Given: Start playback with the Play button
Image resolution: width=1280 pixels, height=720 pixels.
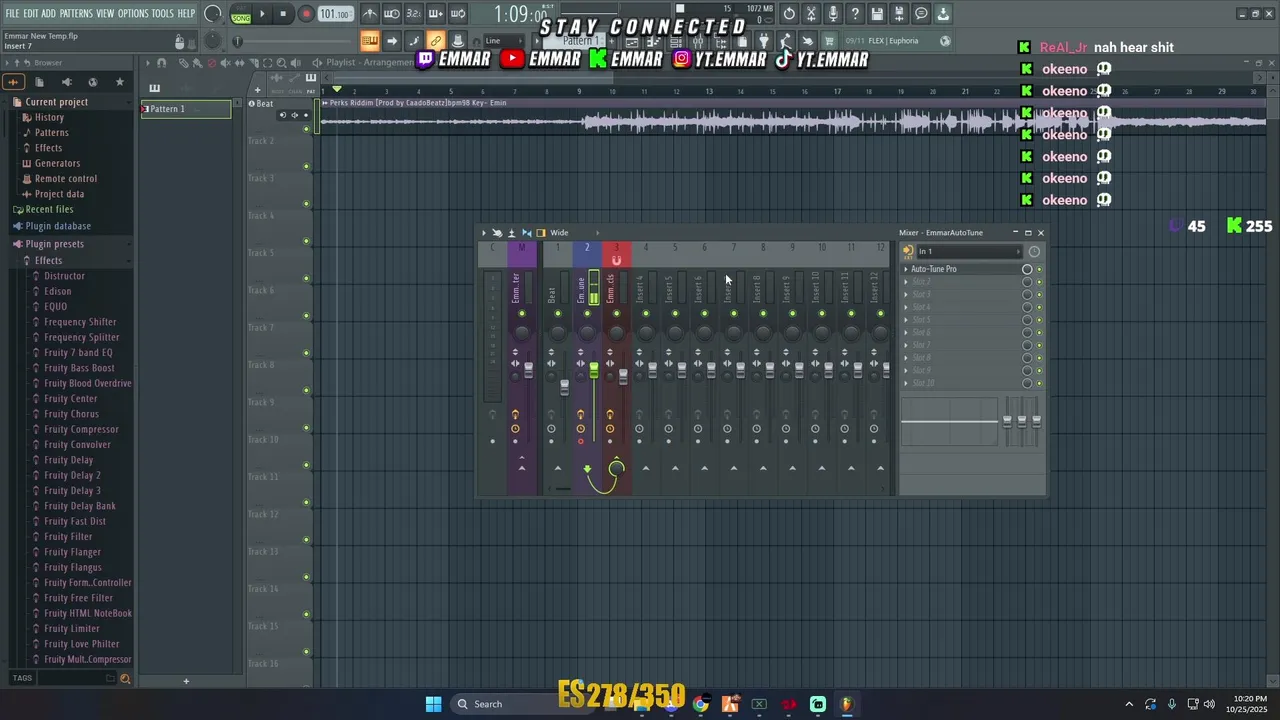Looking at the screenshot, I should tap(262, 14).
